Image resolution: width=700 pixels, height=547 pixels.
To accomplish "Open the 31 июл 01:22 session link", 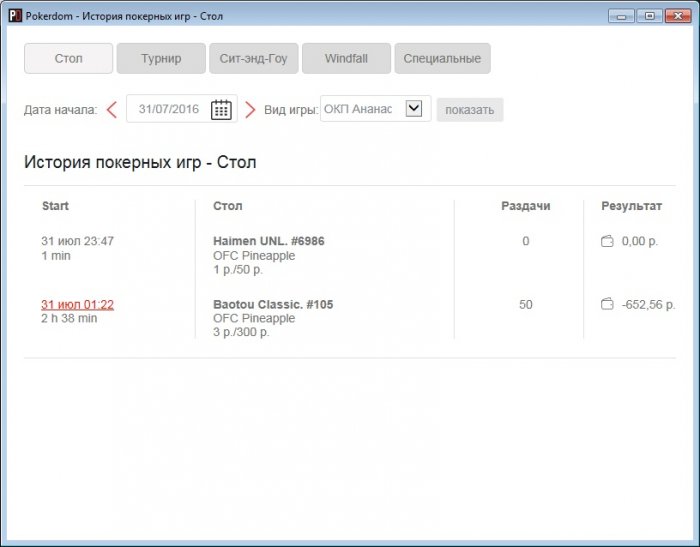I will (x=77, y=304).
